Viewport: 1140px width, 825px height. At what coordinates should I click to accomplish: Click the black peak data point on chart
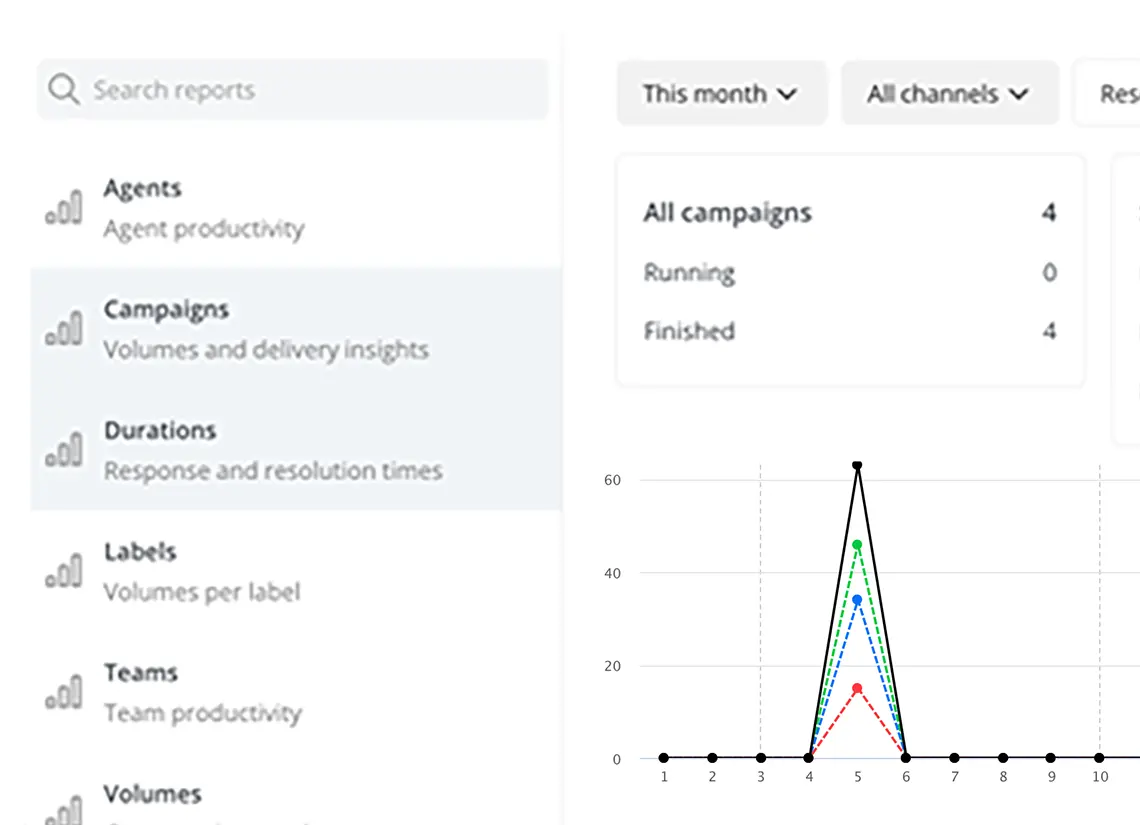857,465
